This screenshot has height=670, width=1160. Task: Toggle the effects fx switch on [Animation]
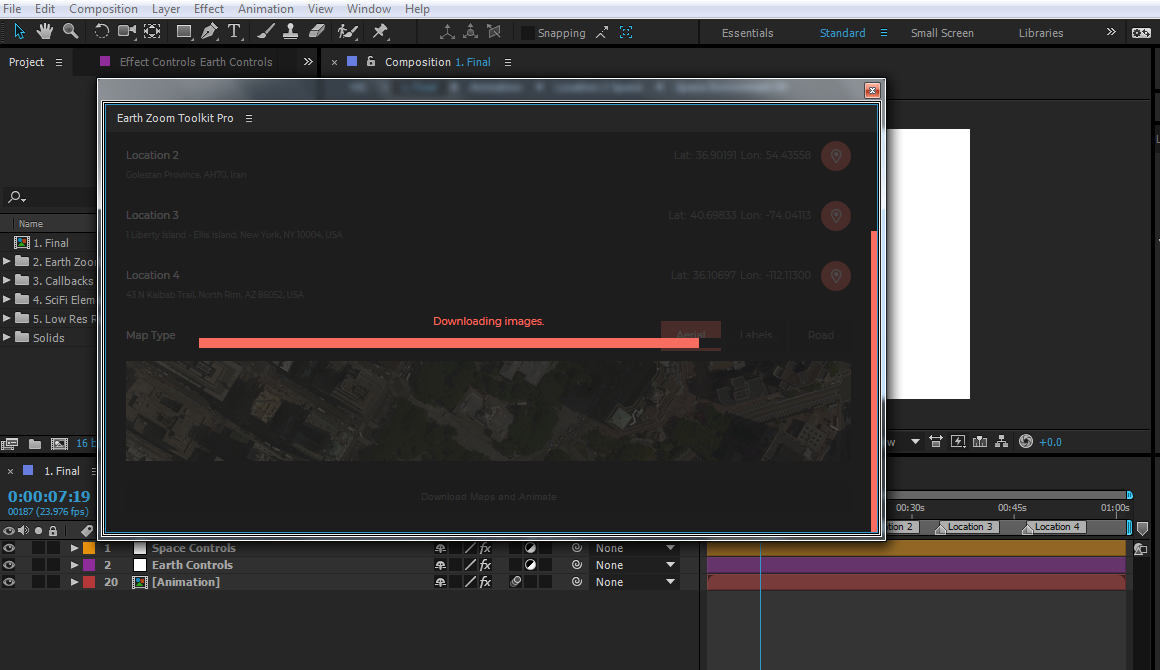[485, 582]
